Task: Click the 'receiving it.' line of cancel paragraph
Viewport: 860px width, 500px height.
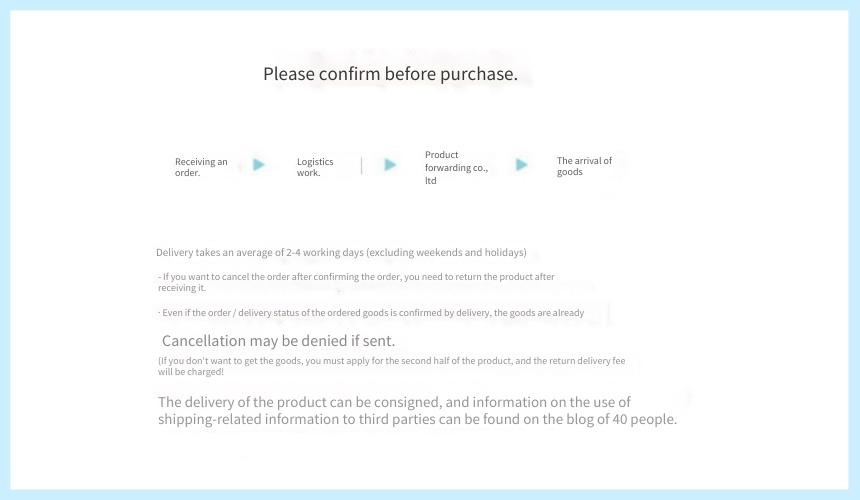Action: point(182,287)
